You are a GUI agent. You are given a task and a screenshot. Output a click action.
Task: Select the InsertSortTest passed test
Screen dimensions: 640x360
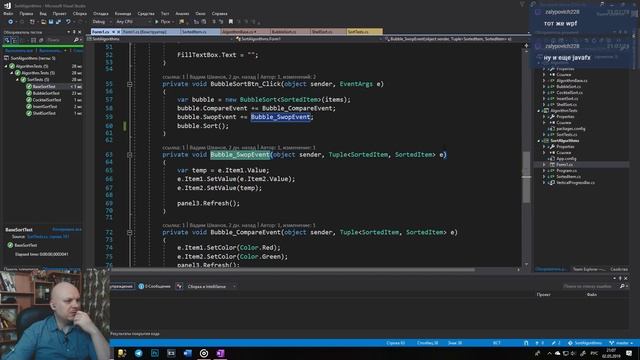[45, 106]
